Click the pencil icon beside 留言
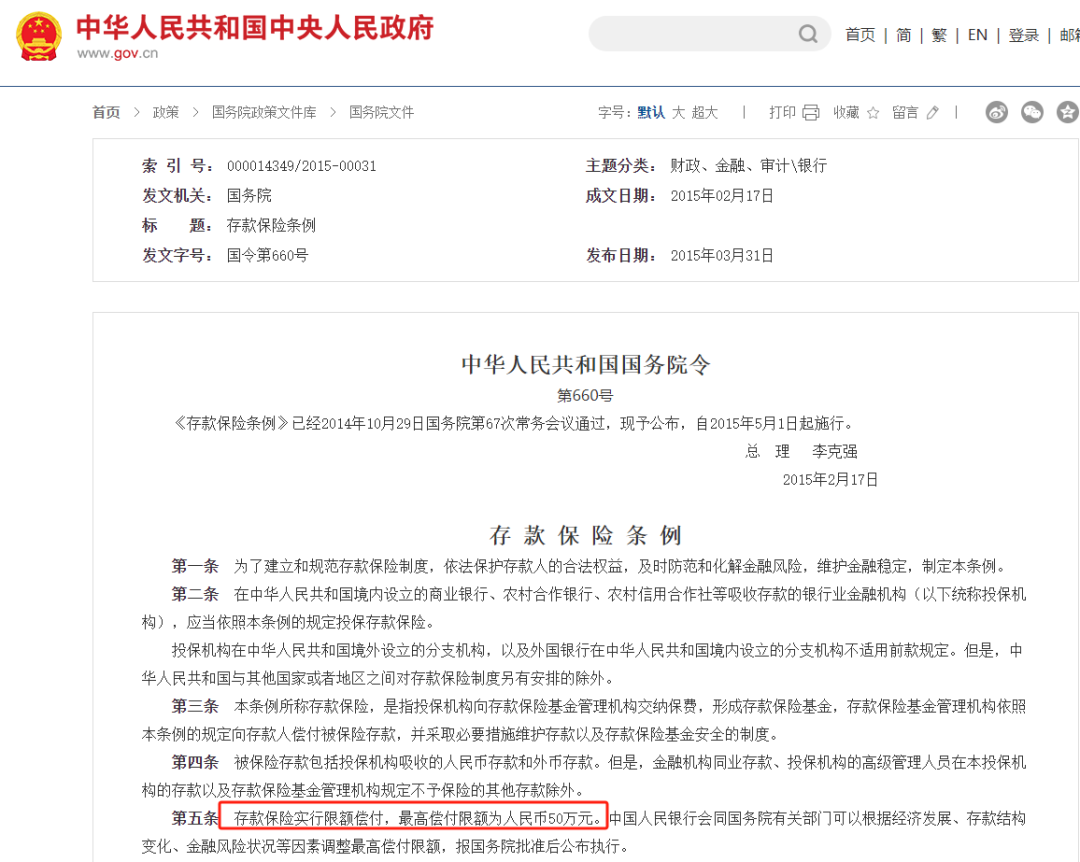 (x=932, y=112)
